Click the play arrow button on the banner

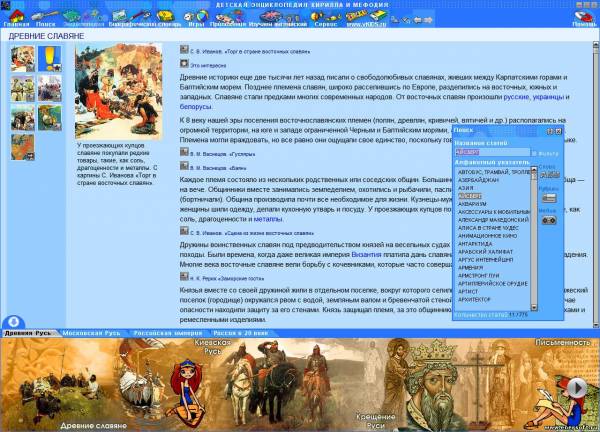(x=577, y=388)
